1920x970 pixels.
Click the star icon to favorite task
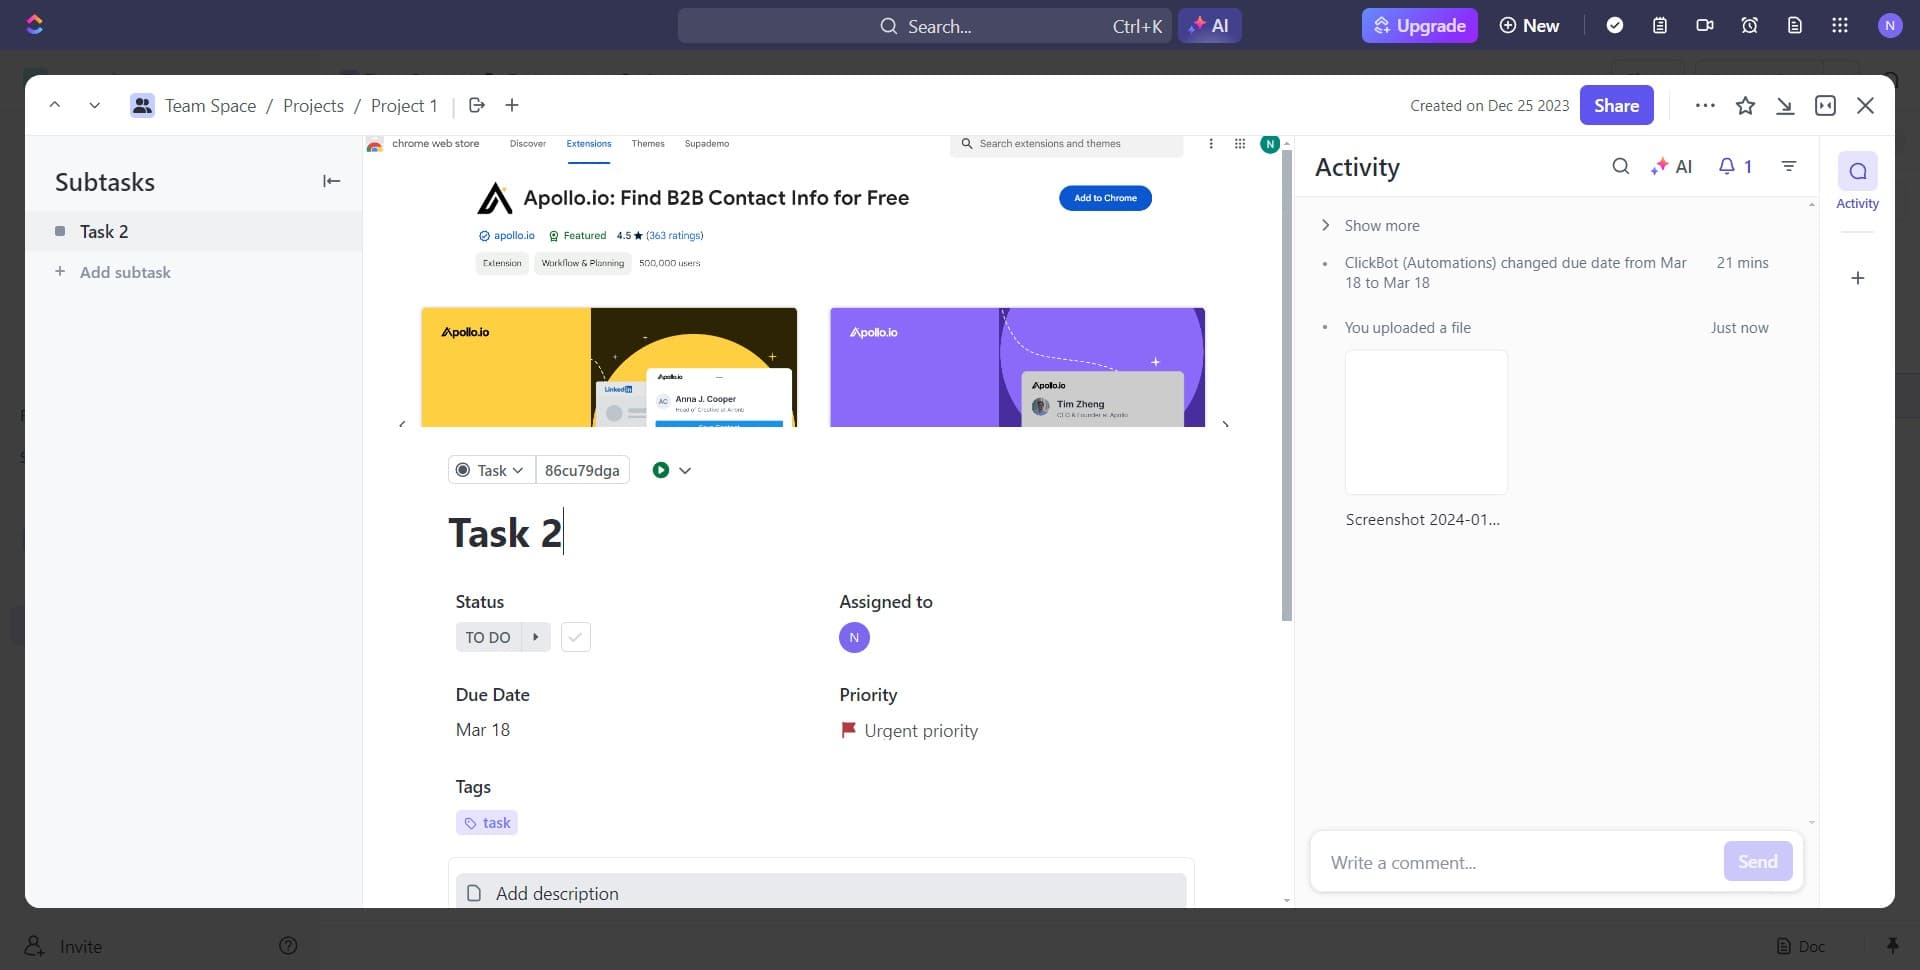click(1745, 106)
